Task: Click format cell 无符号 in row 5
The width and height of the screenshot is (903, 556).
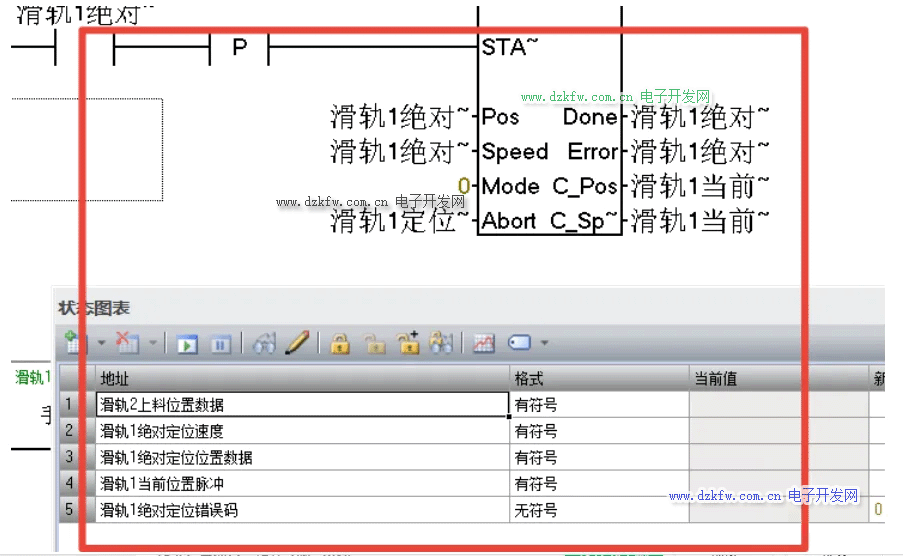Action: tap(598, 510)
